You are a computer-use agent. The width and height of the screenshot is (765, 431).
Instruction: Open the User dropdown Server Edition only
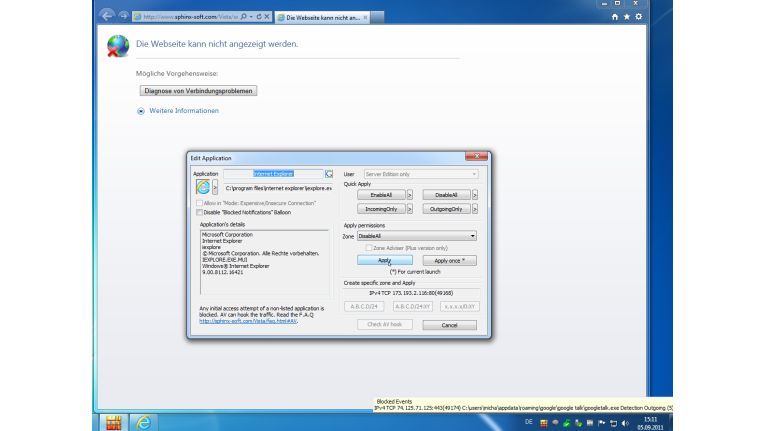coord(420,174)
